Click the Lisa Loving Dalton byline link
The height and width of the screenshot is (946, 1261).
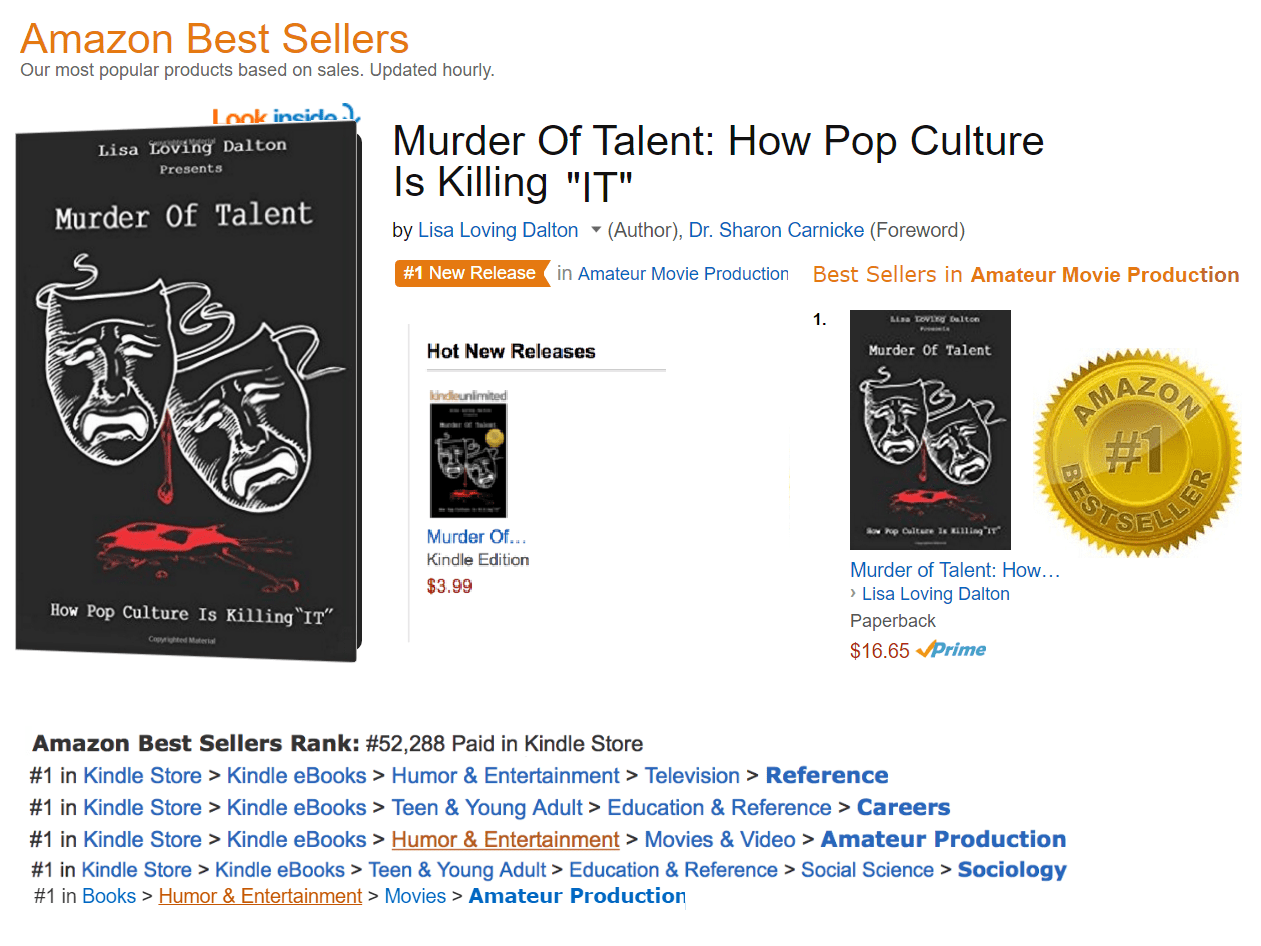coord(498,230)
